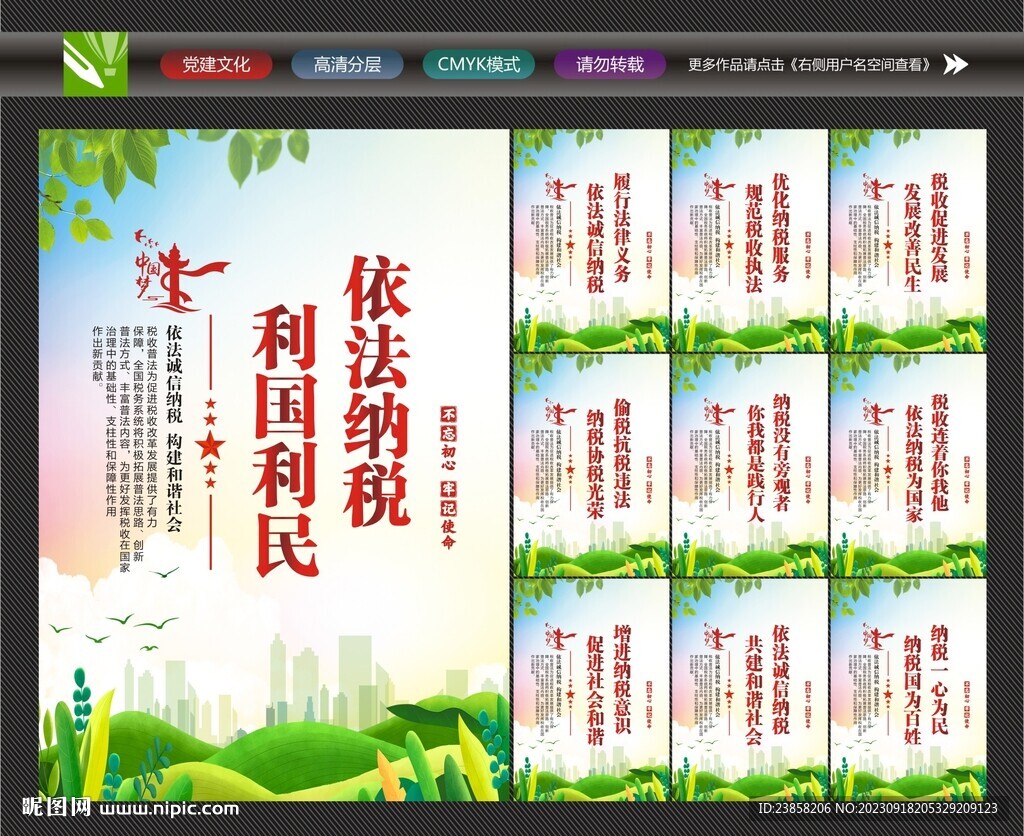Open the 纳税一心为民 纳税国为百姓 poster thumbnail
1024x836 pixels.
pyautogui.click(x=908, y=690)
